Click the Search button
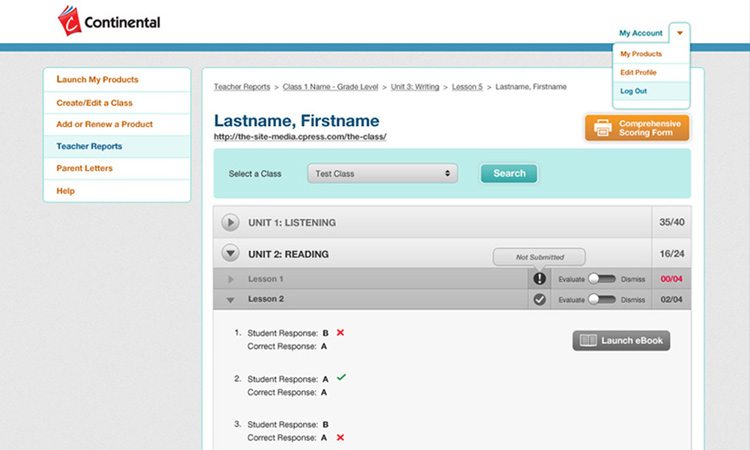This screenshot has width=750, height=450. [509, 174]
